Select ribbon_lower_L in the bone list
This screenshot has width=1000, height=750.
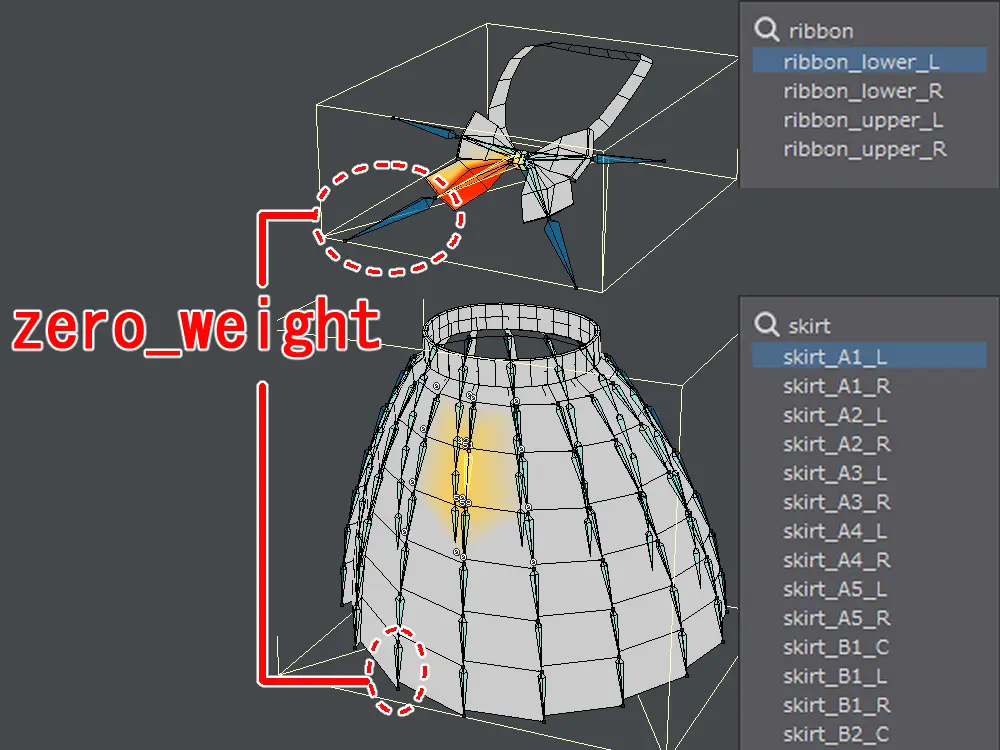click(861, 62)
